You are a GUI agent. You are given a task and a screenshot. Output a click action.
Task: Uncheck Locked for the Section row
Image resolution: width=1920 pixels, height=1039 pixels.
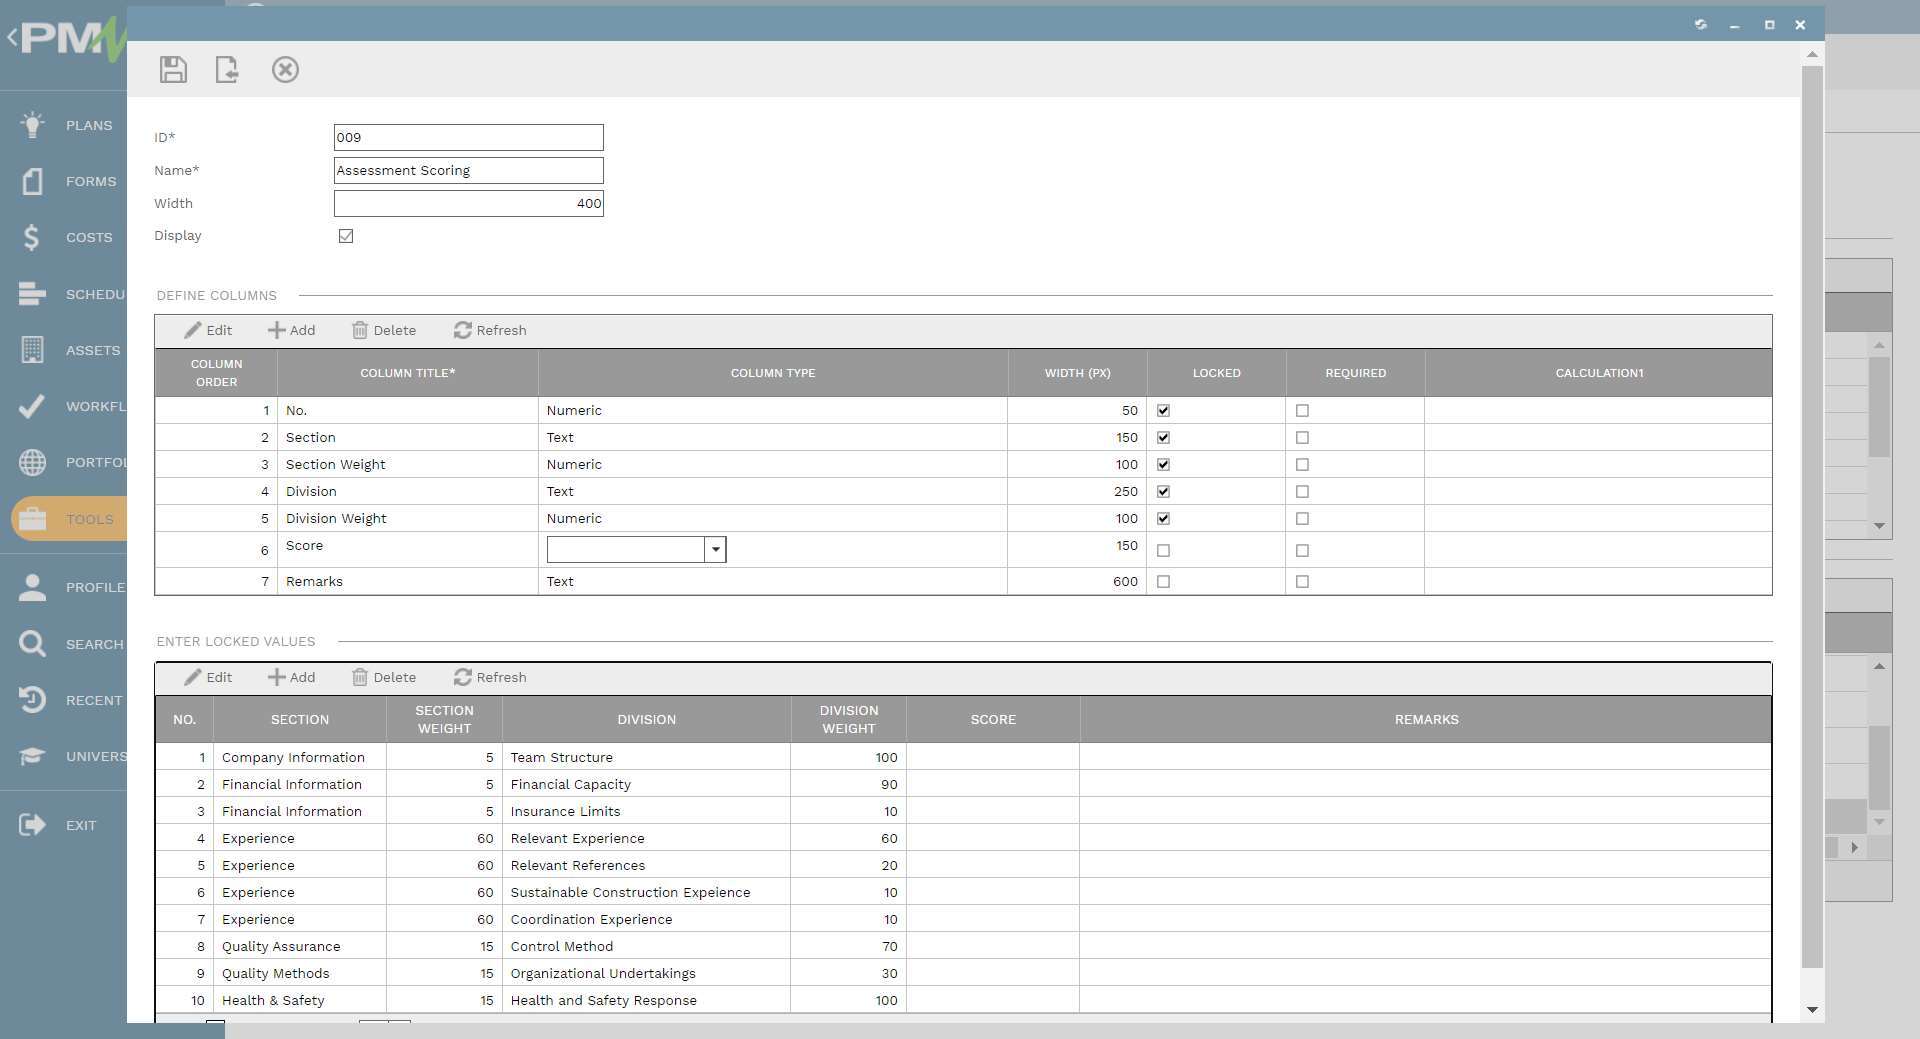(x=1163, y=437)
